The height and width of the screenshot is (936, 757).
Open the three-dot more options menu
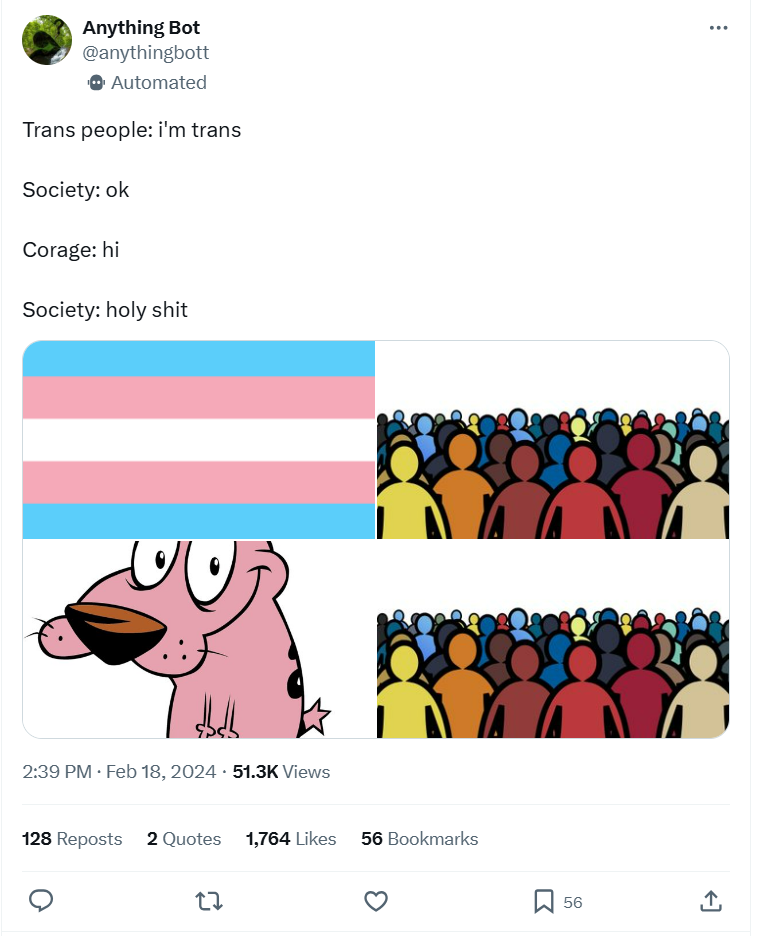[x=718, y=28]
